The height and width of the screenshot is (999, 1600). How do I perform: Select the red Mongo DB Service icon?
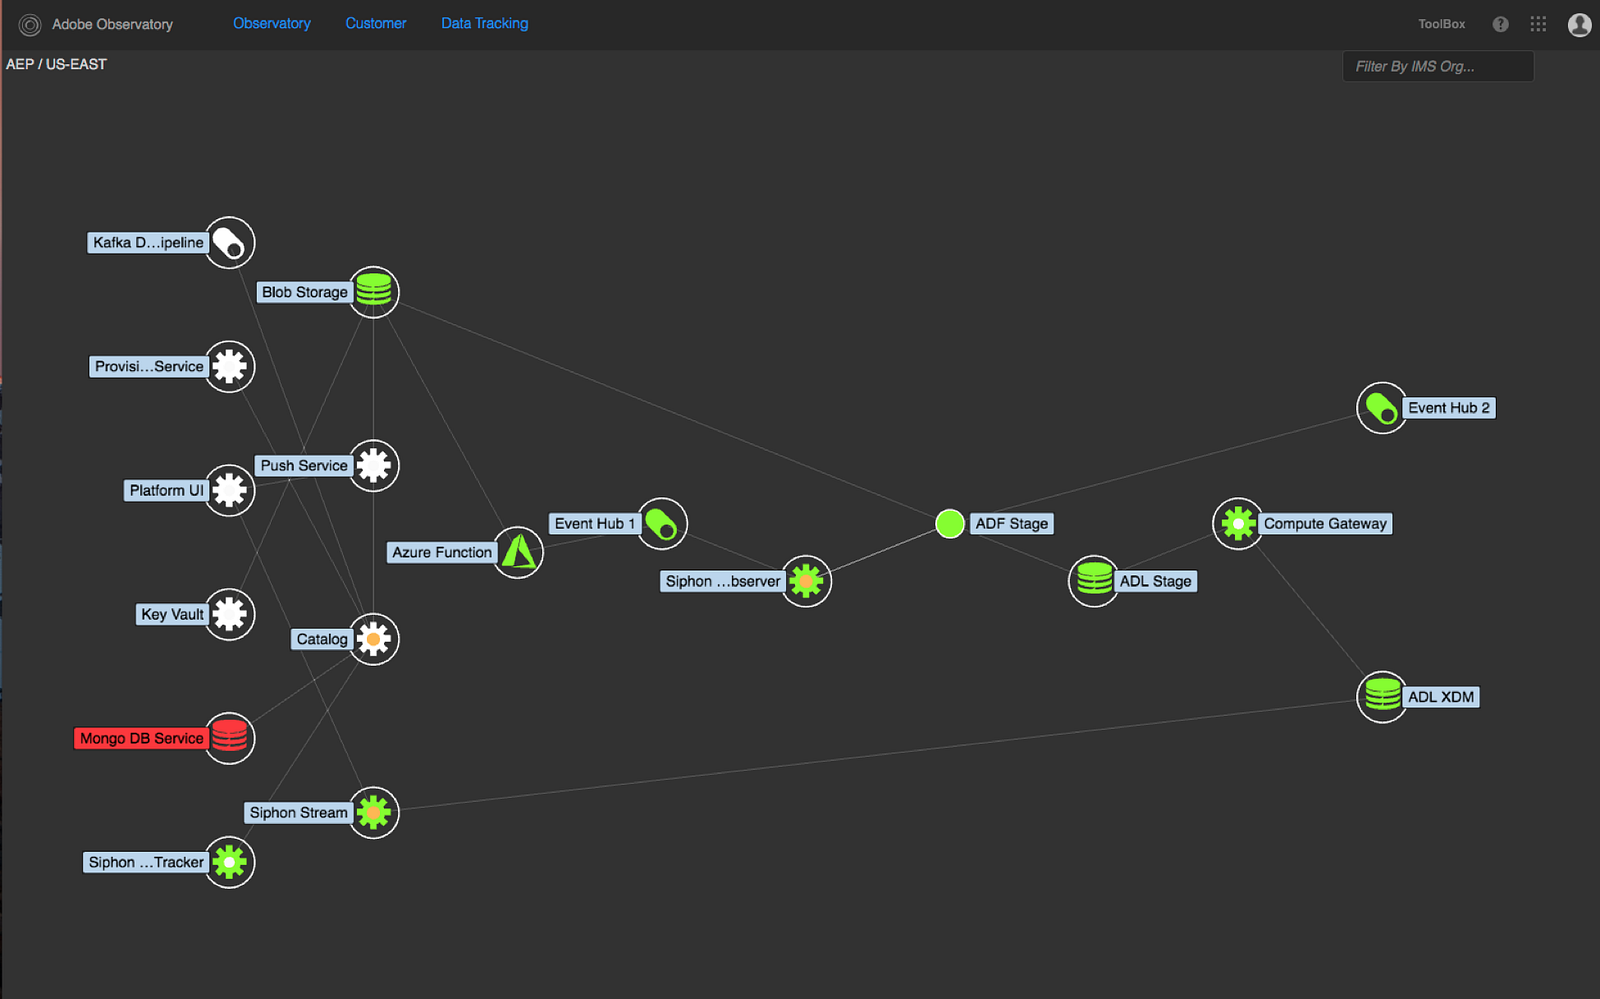(x=230, y=738)
